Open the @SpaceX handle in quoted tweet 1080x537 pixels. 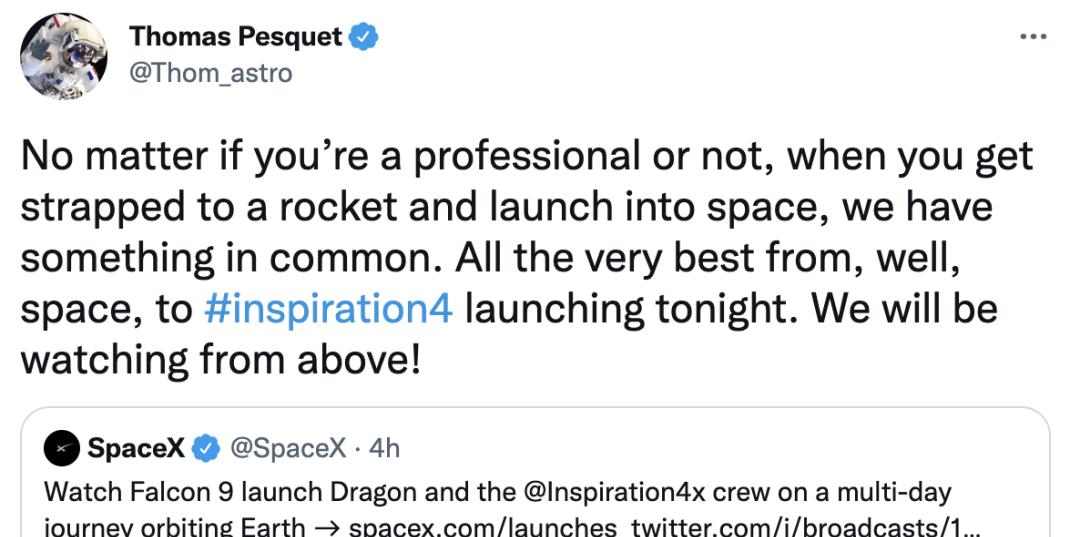(x=288, y=449)
